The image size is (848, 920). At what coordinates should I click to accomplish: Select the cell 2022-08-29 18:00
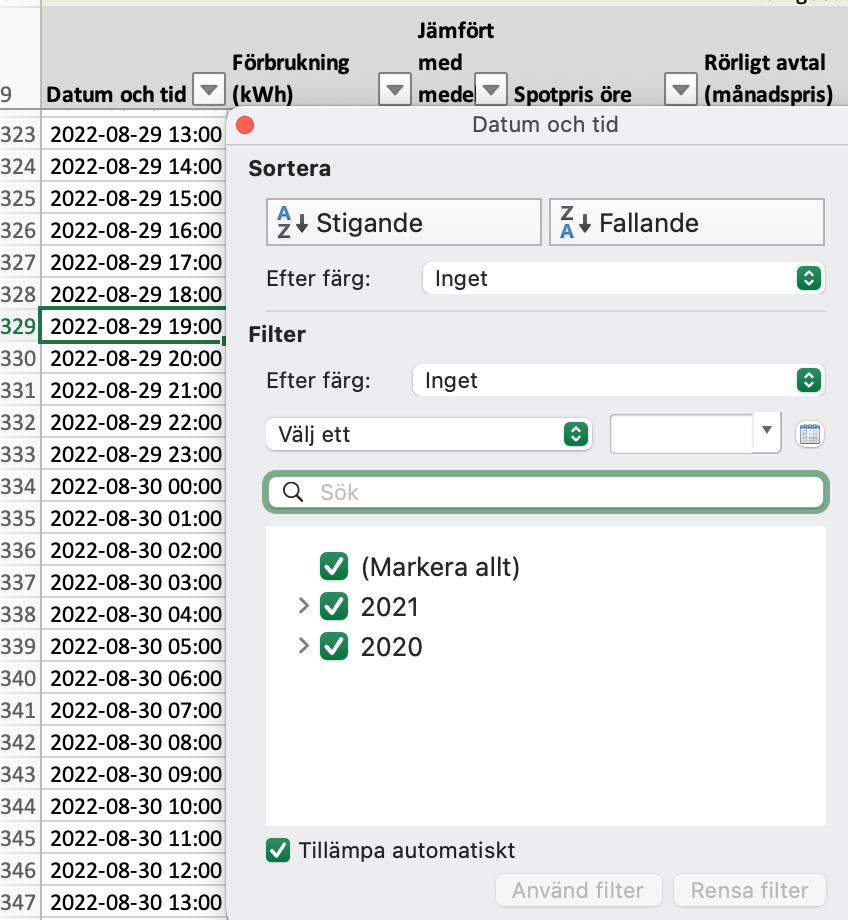134,295
